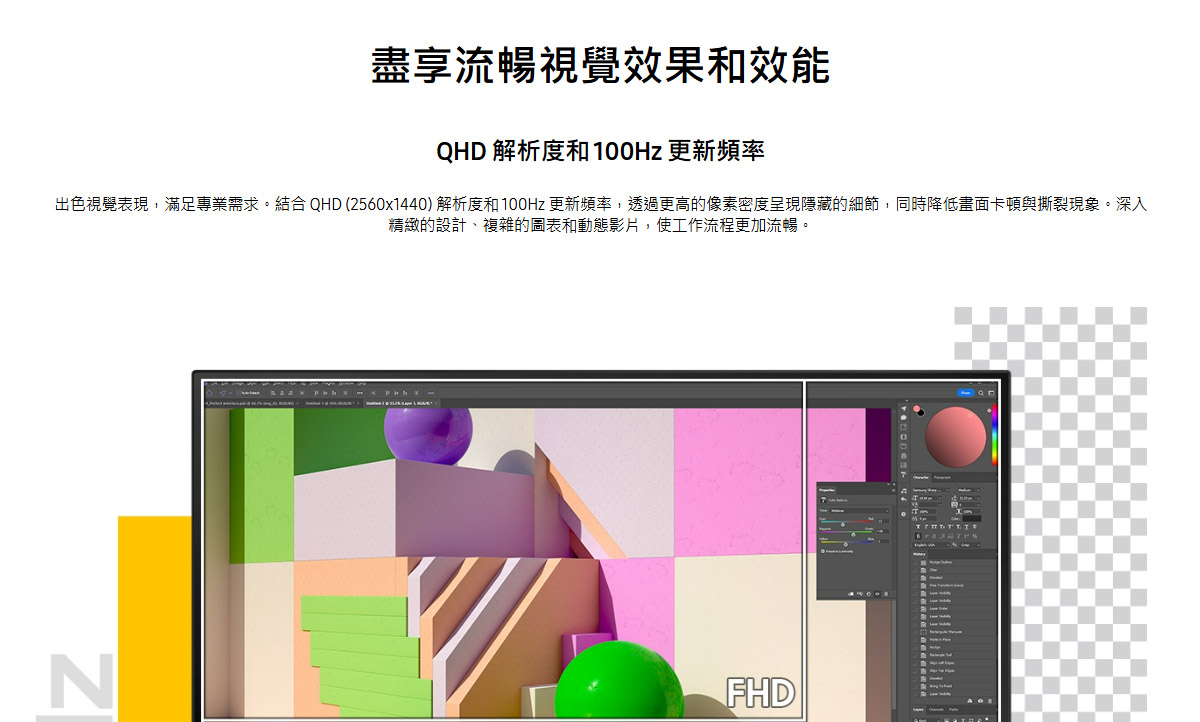
Task: Click the delete state trash icon in History
Action: pyautogui.click(x=990, y=701)
